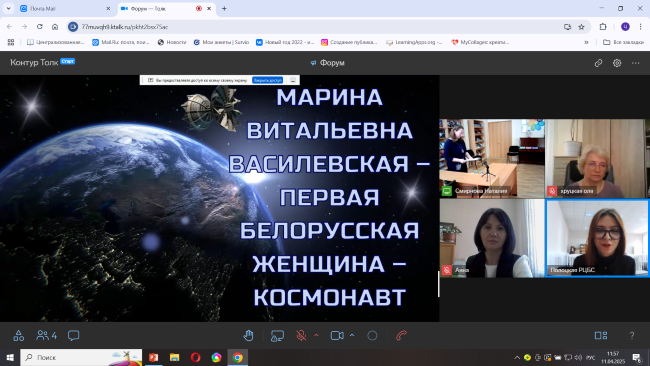
Task: Open LearningApps.org bookmark
Action: pos(414,42)
